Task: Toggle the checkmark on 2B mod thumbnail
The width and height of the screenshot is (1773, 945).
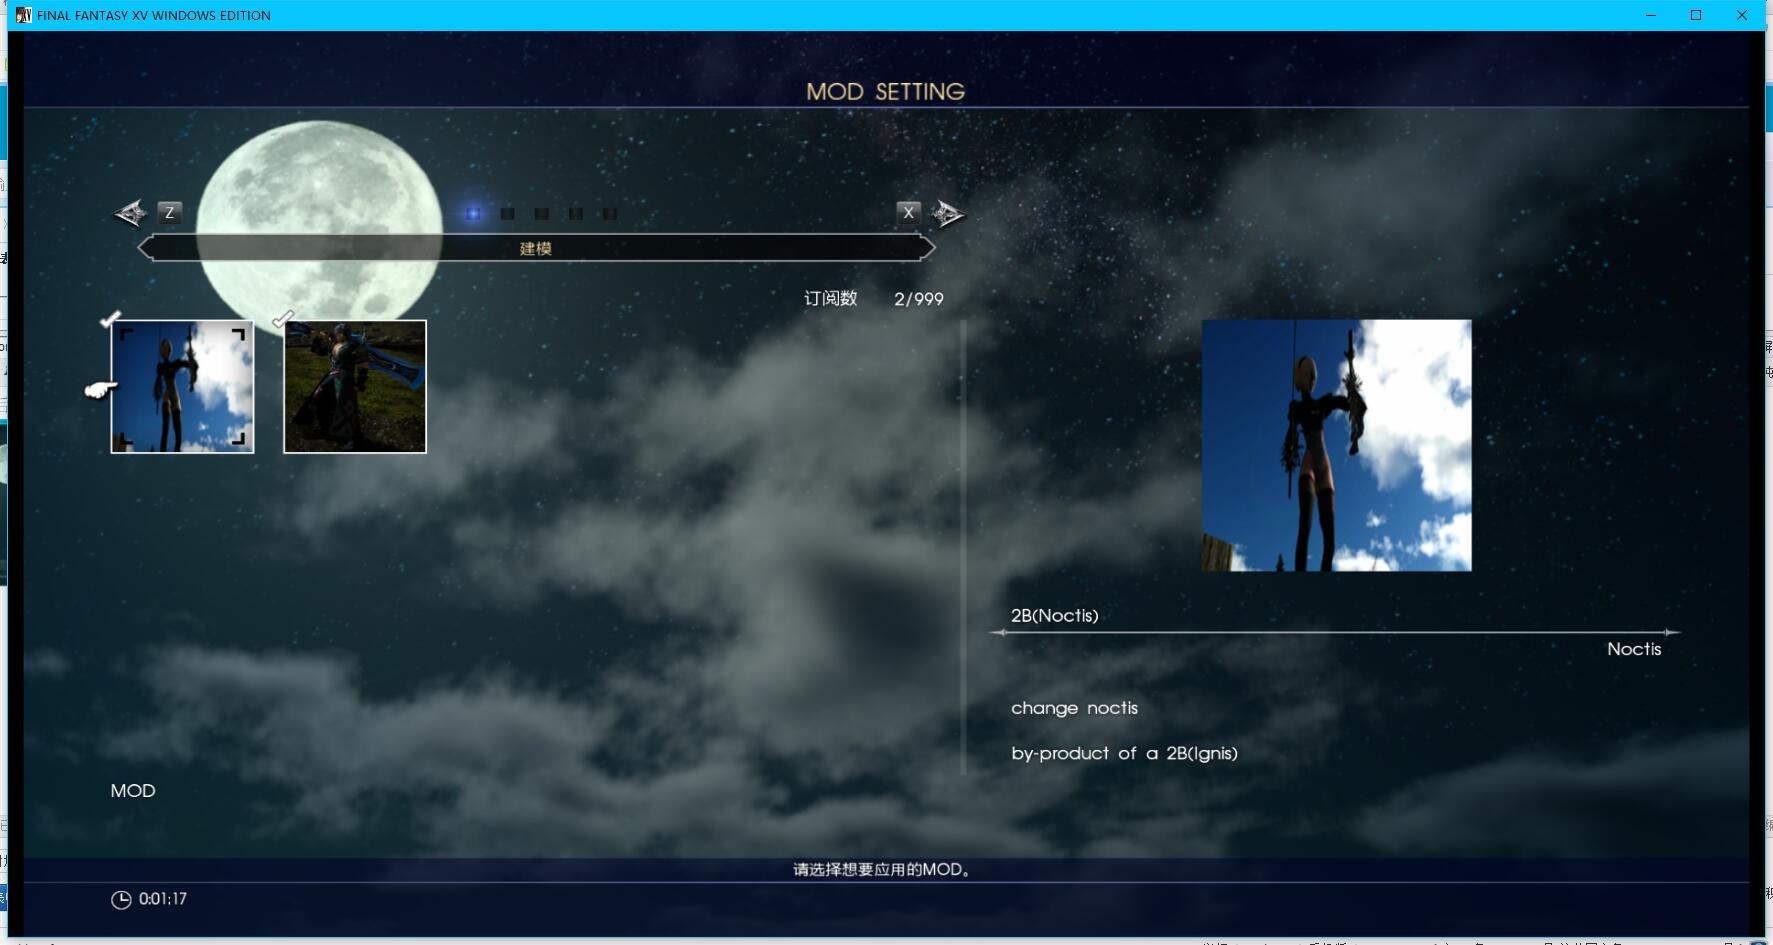Action: (x=110, y=319)
